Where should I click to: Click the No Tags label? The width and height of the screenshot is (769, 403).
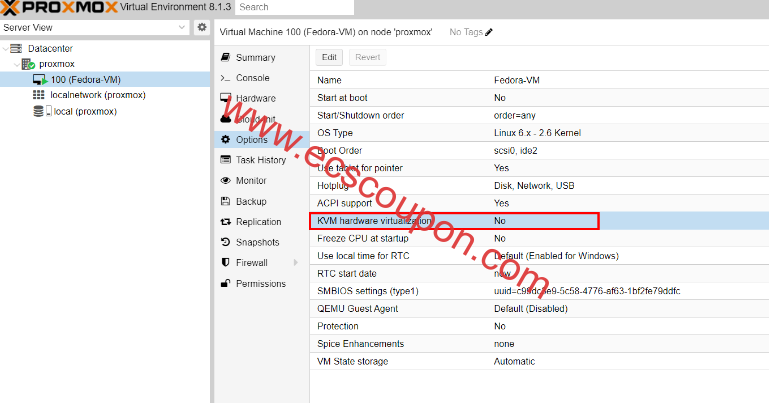(466, 32)
